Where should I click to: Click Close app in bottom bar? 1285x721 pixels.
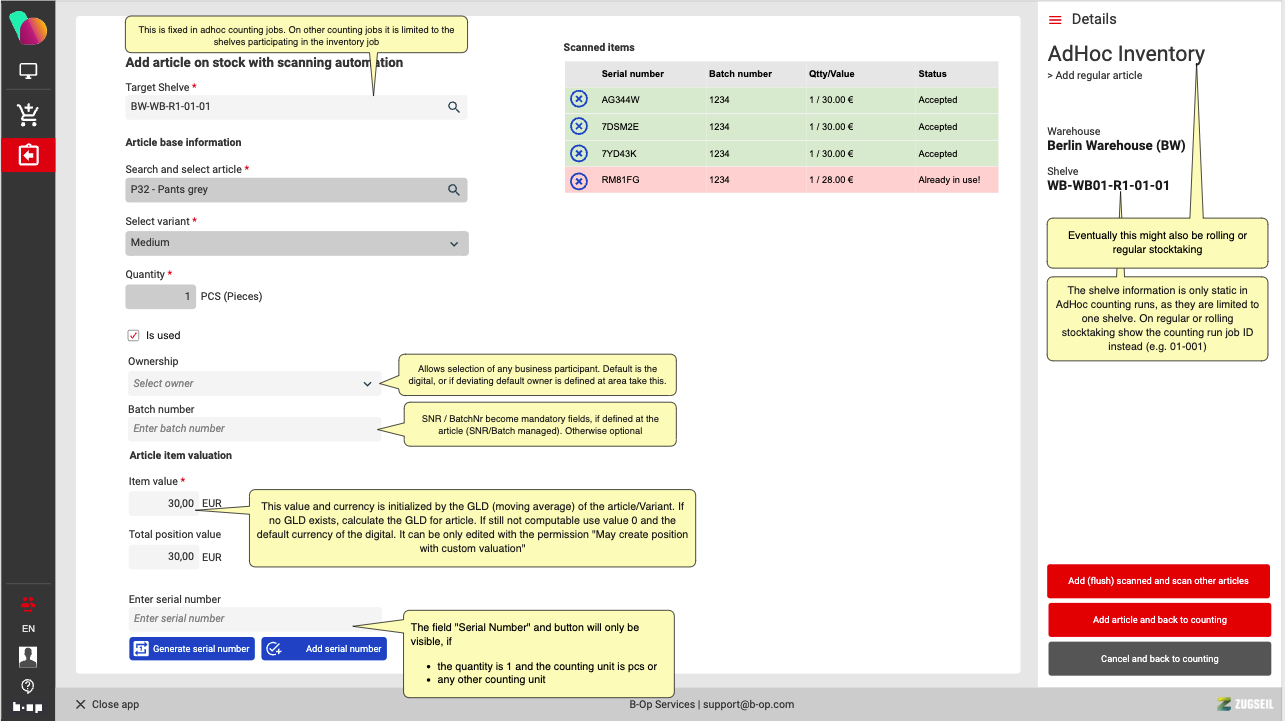pos(107,704)
